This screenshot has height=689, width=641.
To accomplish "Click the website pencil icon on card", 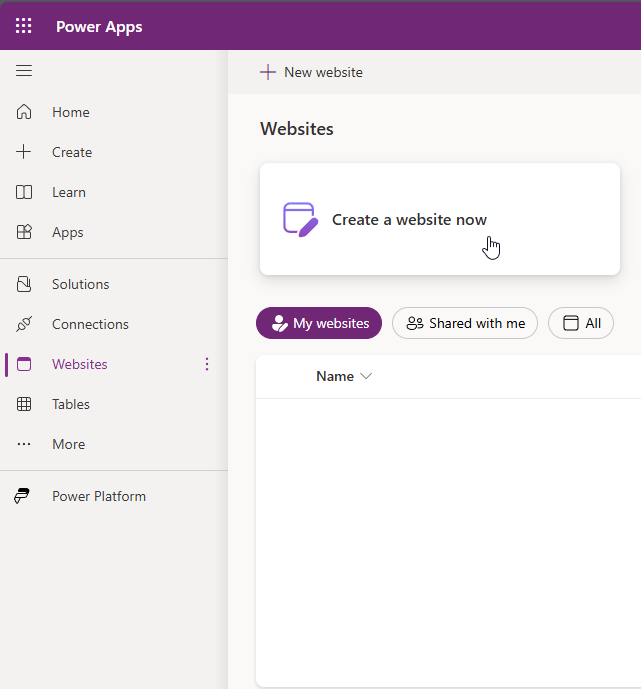I will pyautogui.click(x=300, y=219).
